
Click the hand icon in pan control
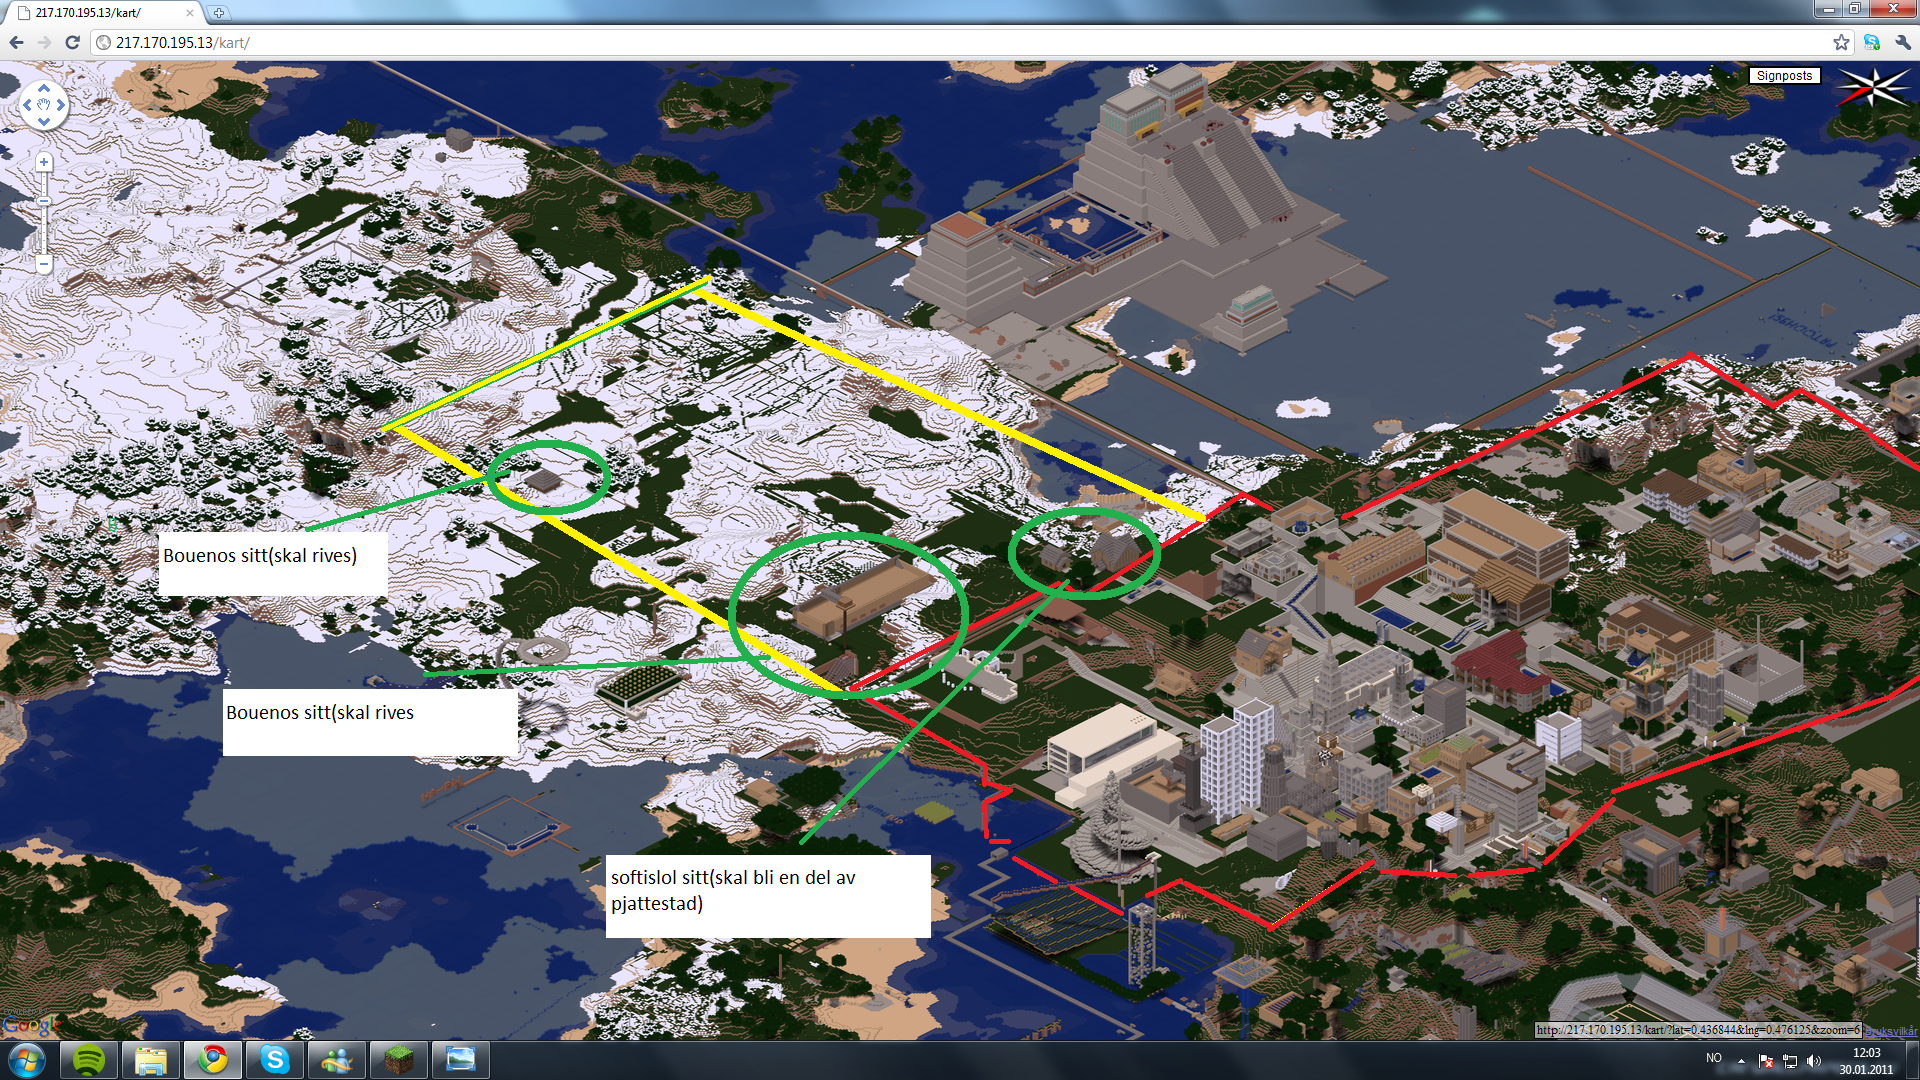[x=44, y=105]
